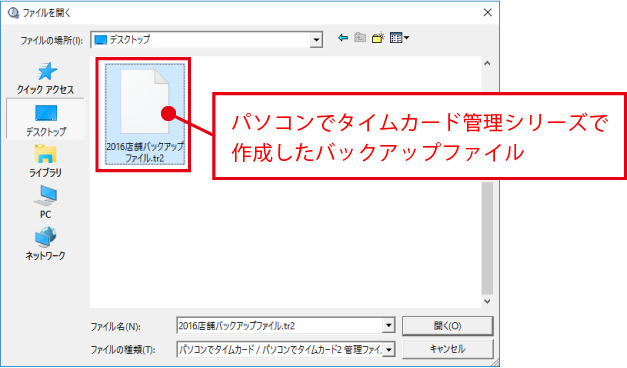Screen dimensions: 627x368
Task: Create a new folder via toolbar icon
Action: [x=378, y=38]
